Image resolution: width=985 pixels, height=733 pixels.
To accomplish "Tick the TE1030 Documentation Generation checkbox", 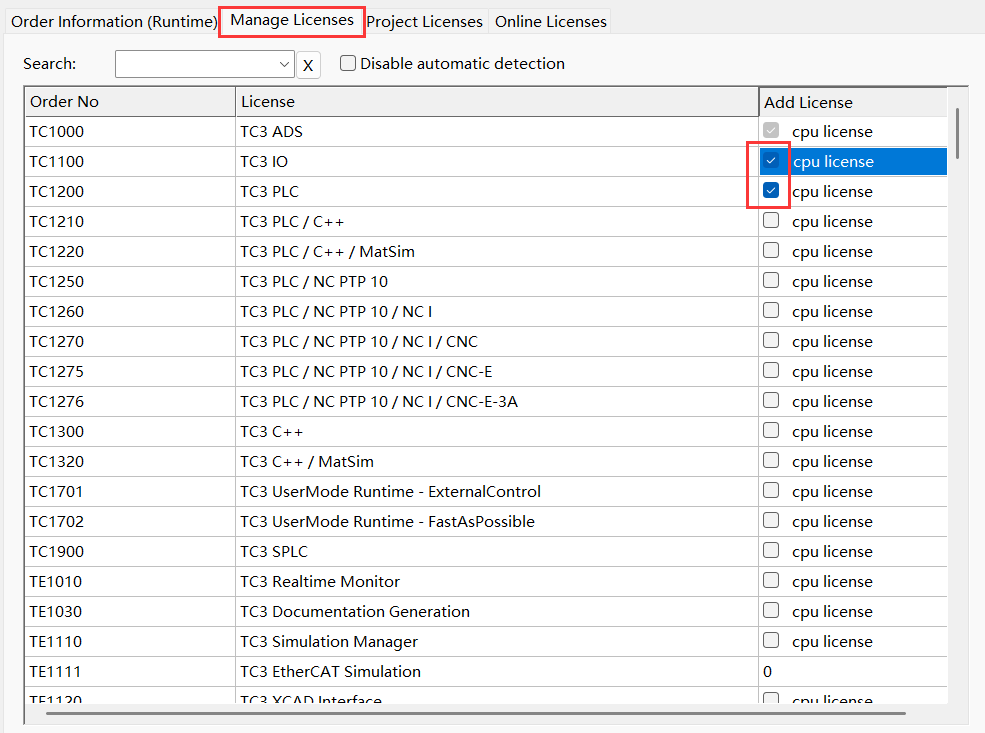I will coord(771,611).
